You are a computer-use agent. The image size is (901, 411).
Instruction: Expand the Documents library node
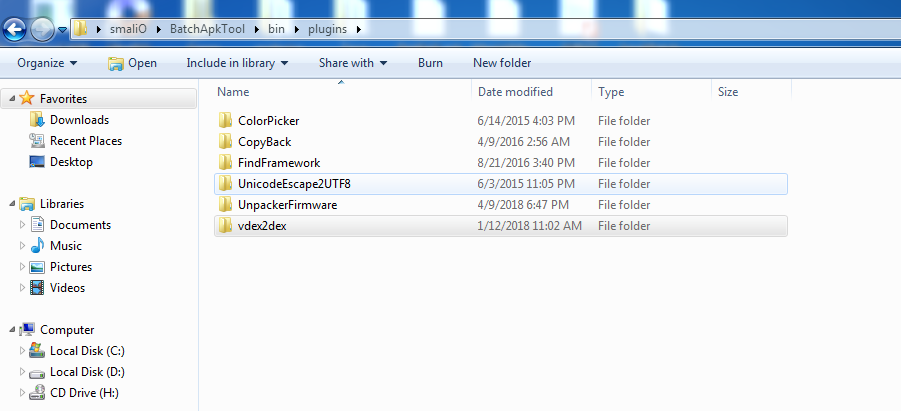point(23,225)
